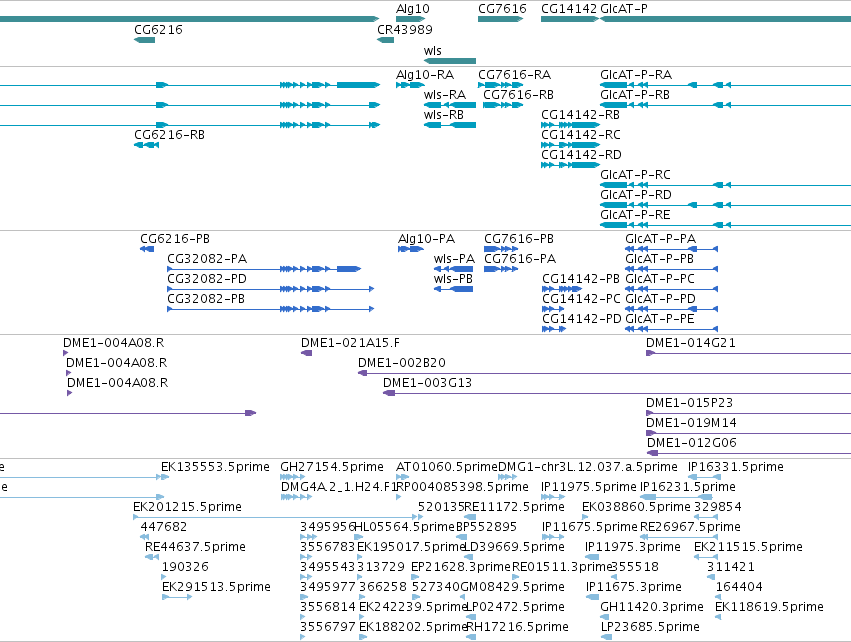Click the CG32082-PD protein label
The height and width of the screenshot is (642, 851).
207,279
